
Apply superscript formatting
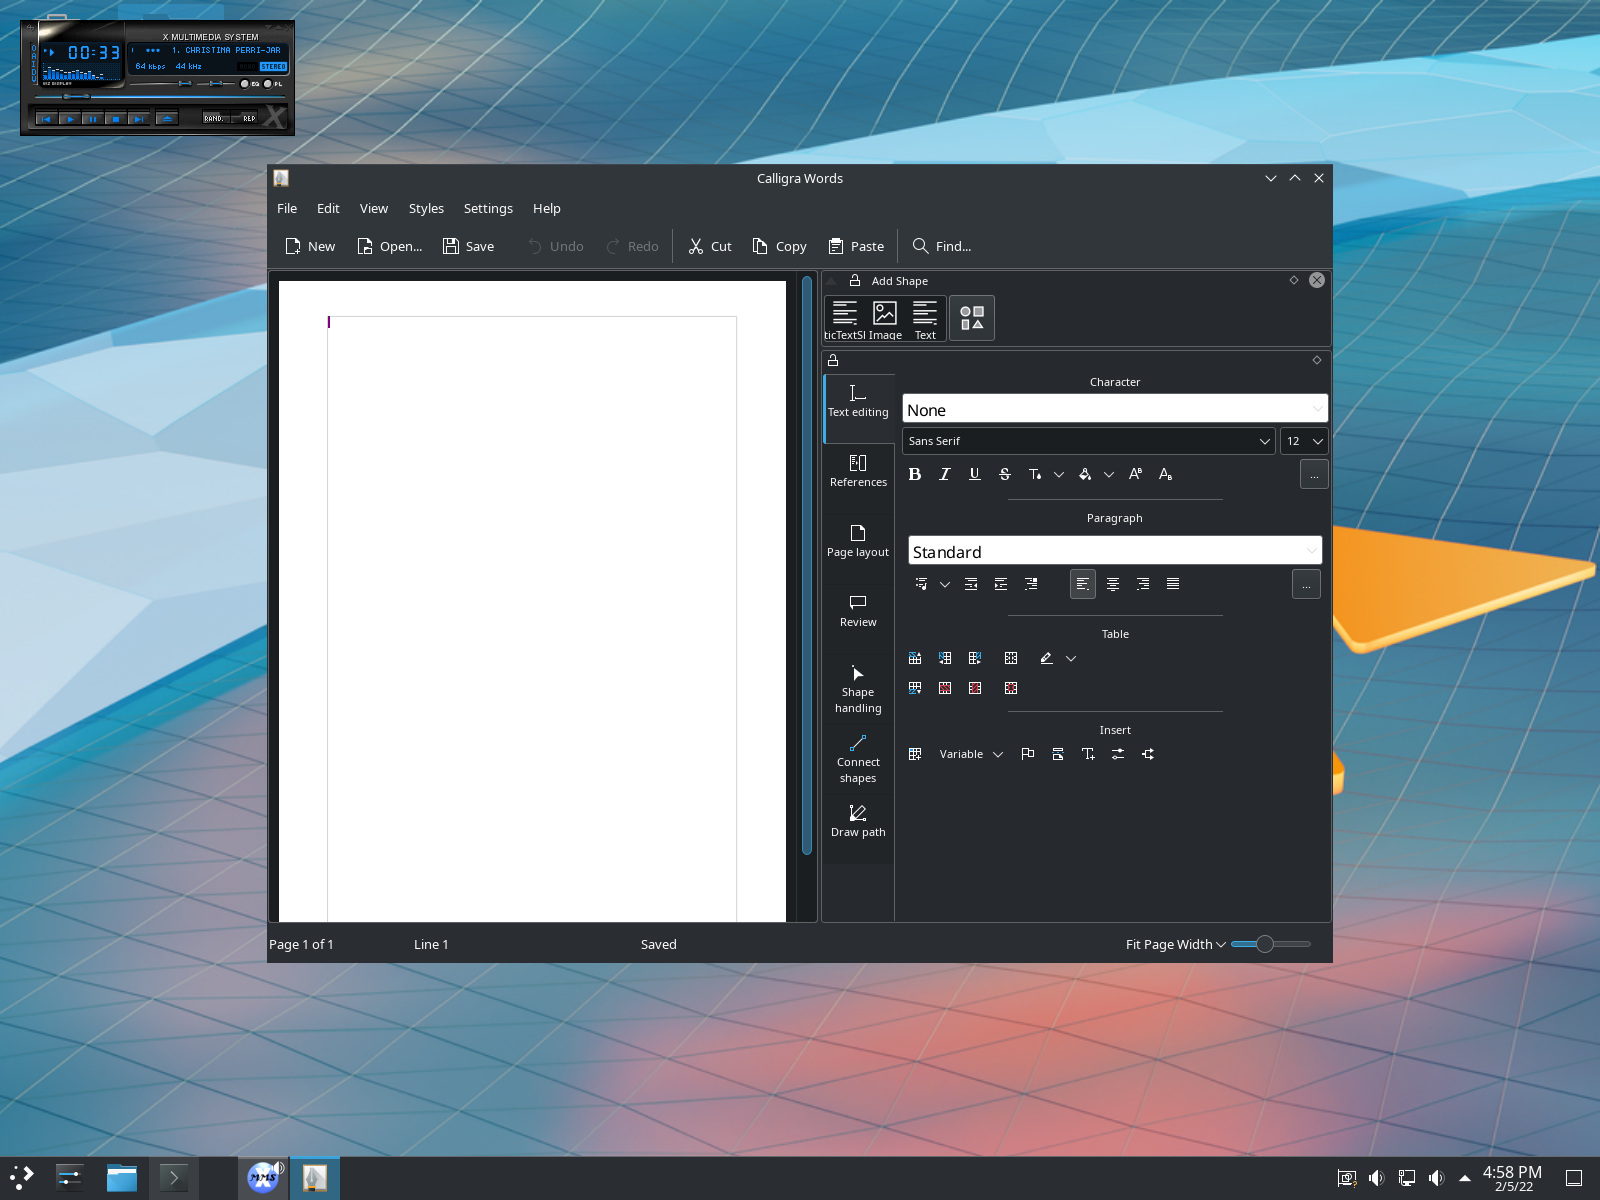coord(1135,474)
